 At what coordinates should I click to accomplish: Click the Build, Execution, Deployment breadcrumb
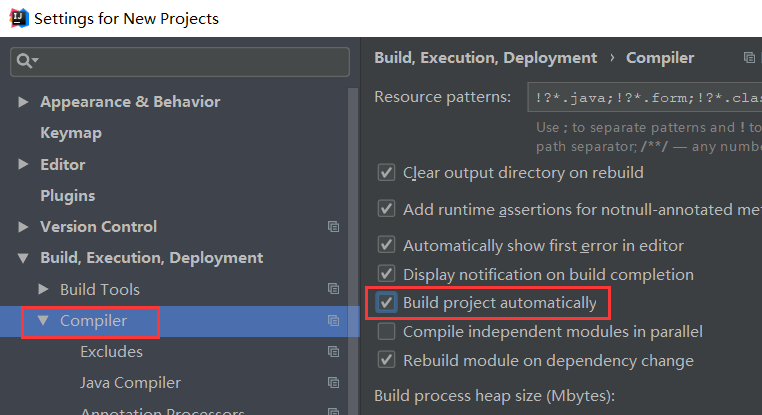485,58
